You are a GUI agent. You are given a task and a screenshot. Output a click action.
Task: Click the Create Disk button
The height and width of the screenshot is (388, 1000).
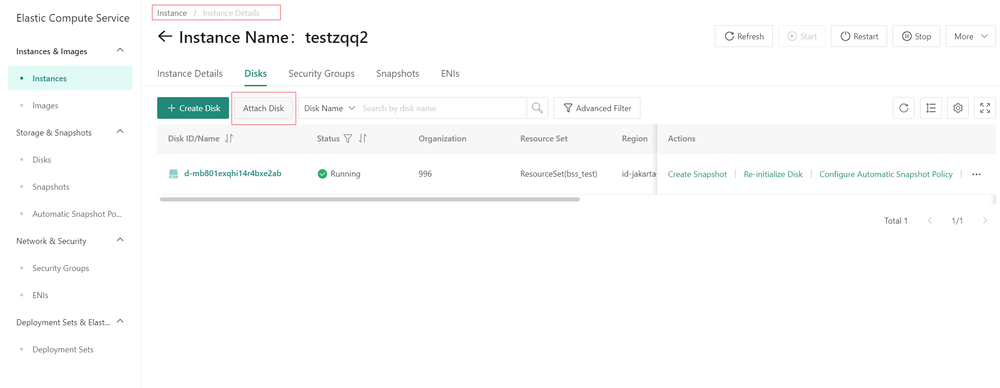tap(193, 108)
